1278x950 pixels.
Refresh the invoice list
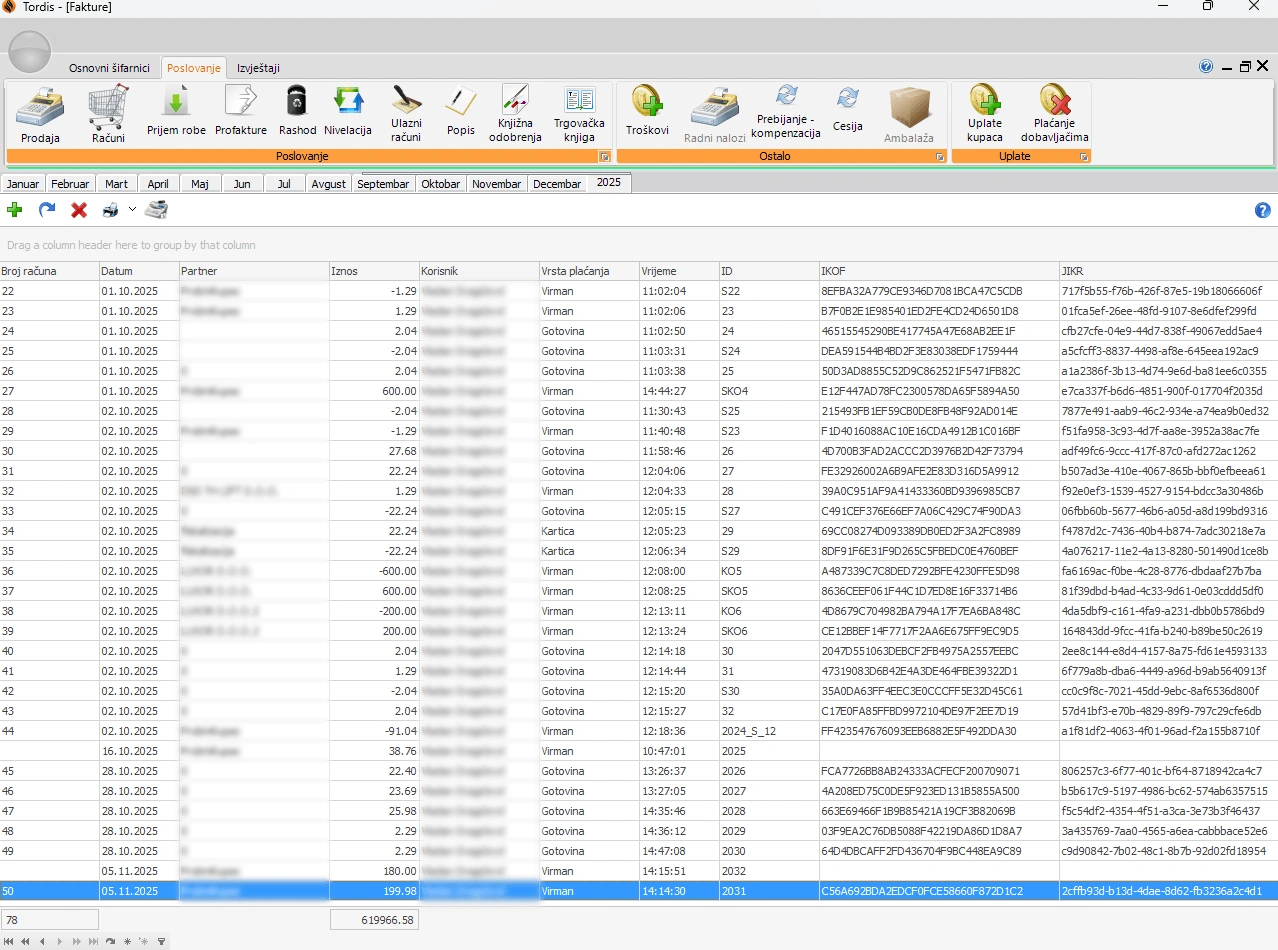click(x=46, y=210)
